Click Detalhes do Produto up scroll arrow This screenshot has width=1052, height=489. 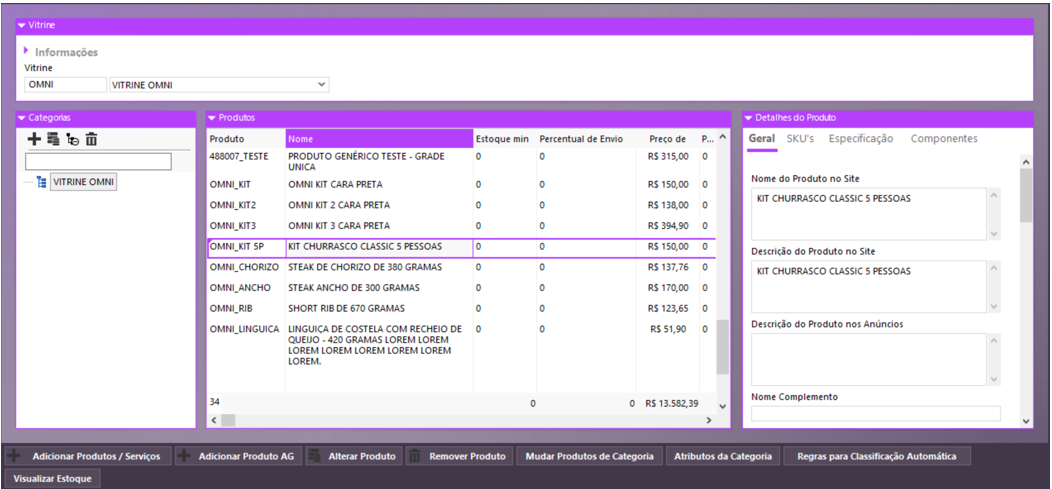click(1026, 162)
